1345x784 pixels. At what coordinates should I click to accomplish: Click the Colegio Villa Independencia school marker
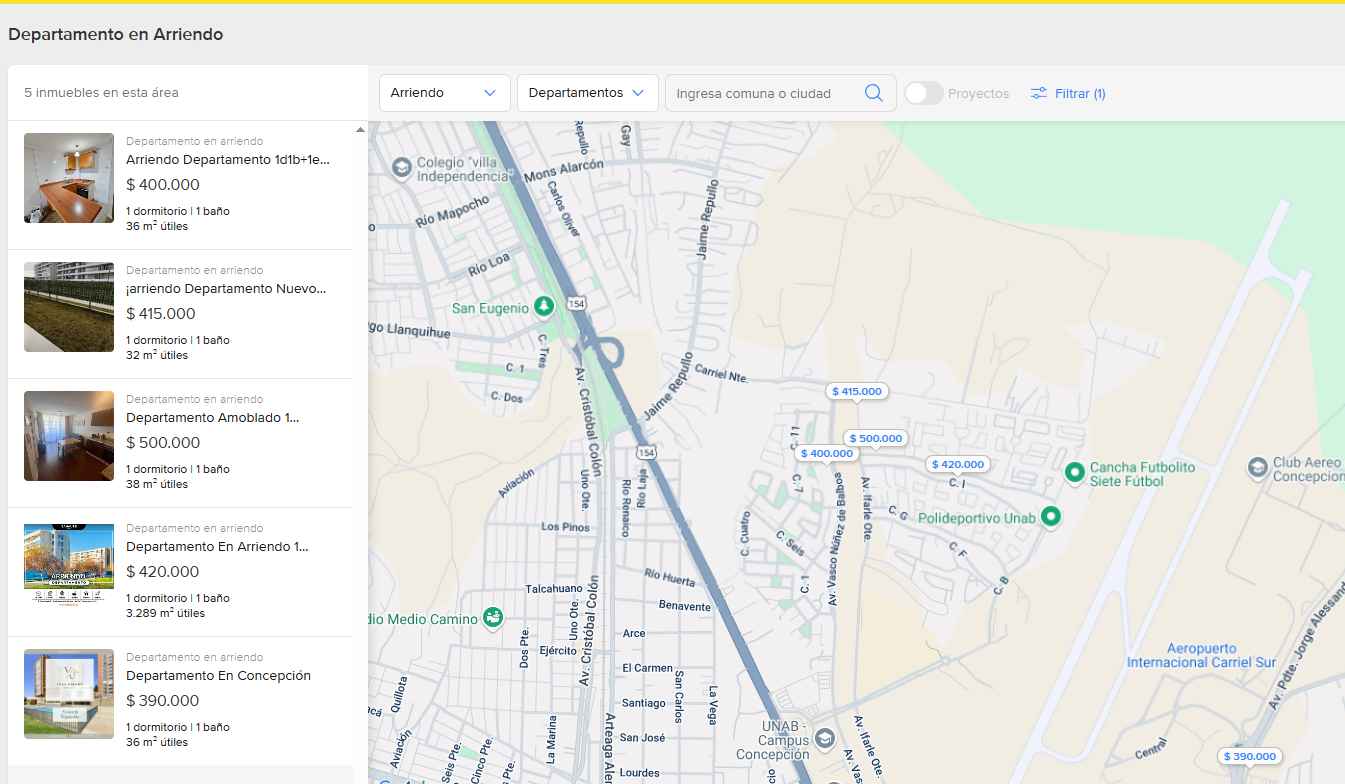[x=402, y=167]
